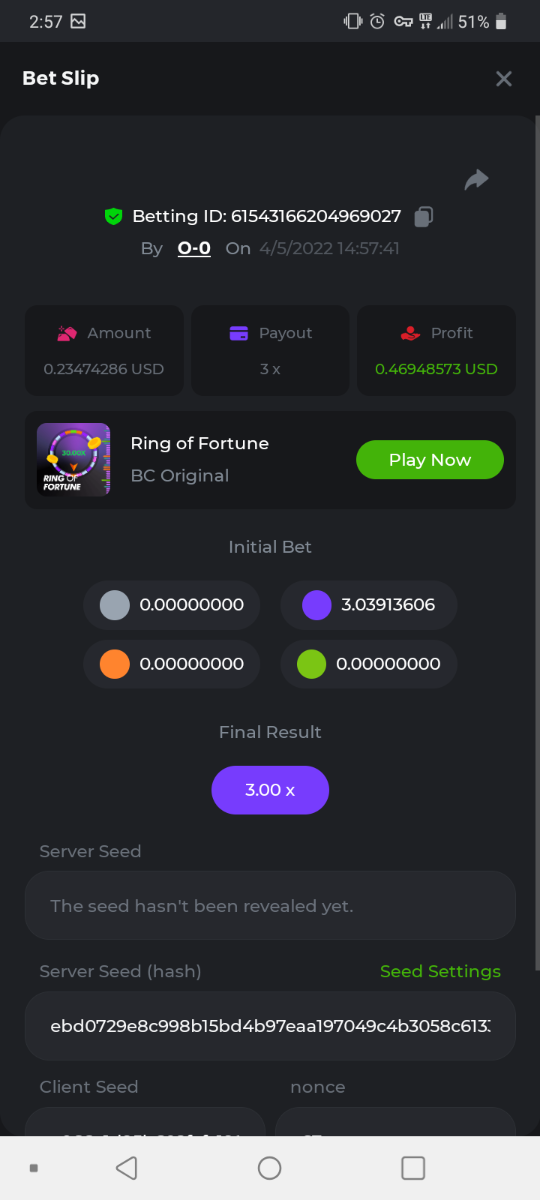Tap the unrevealed Server Seed field
Screen dimensions: 540x1200
point(270,905)
